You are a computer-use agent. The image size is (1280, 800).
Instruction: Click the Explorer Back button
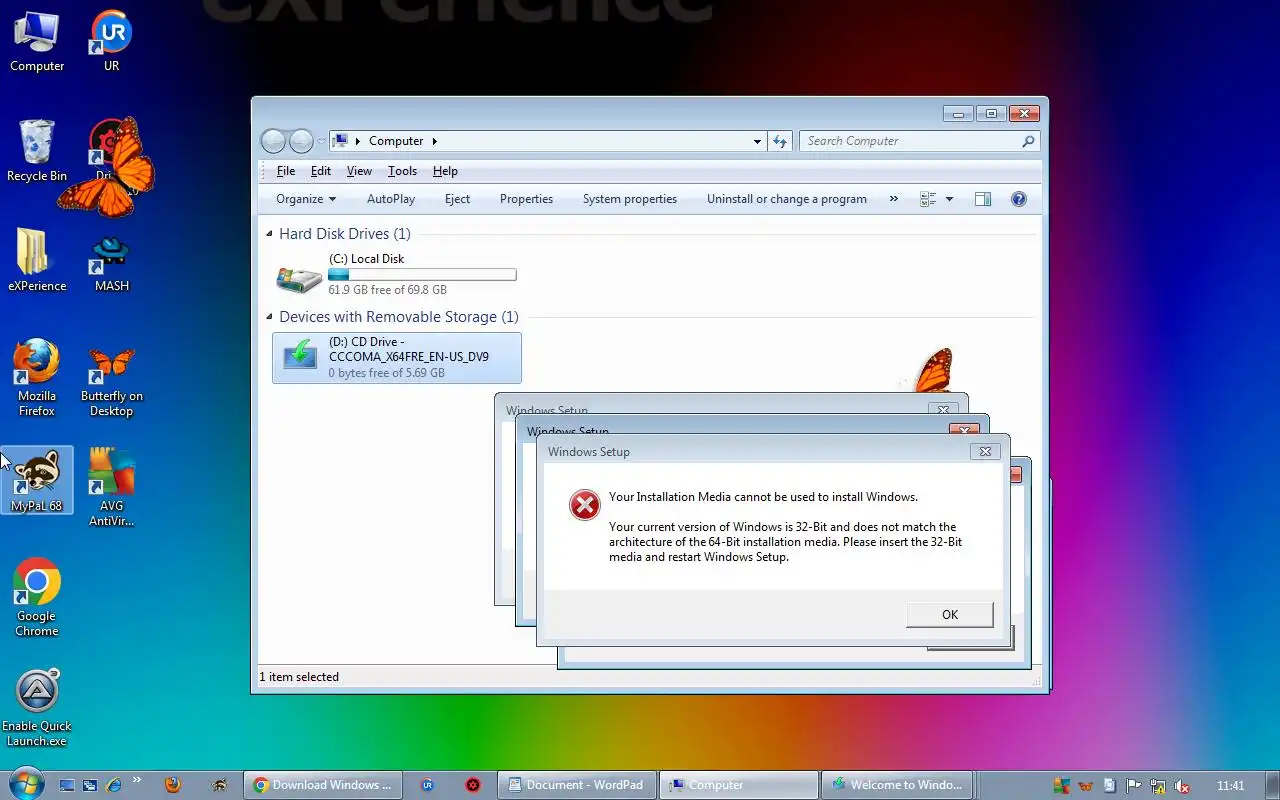pos(273,141)
